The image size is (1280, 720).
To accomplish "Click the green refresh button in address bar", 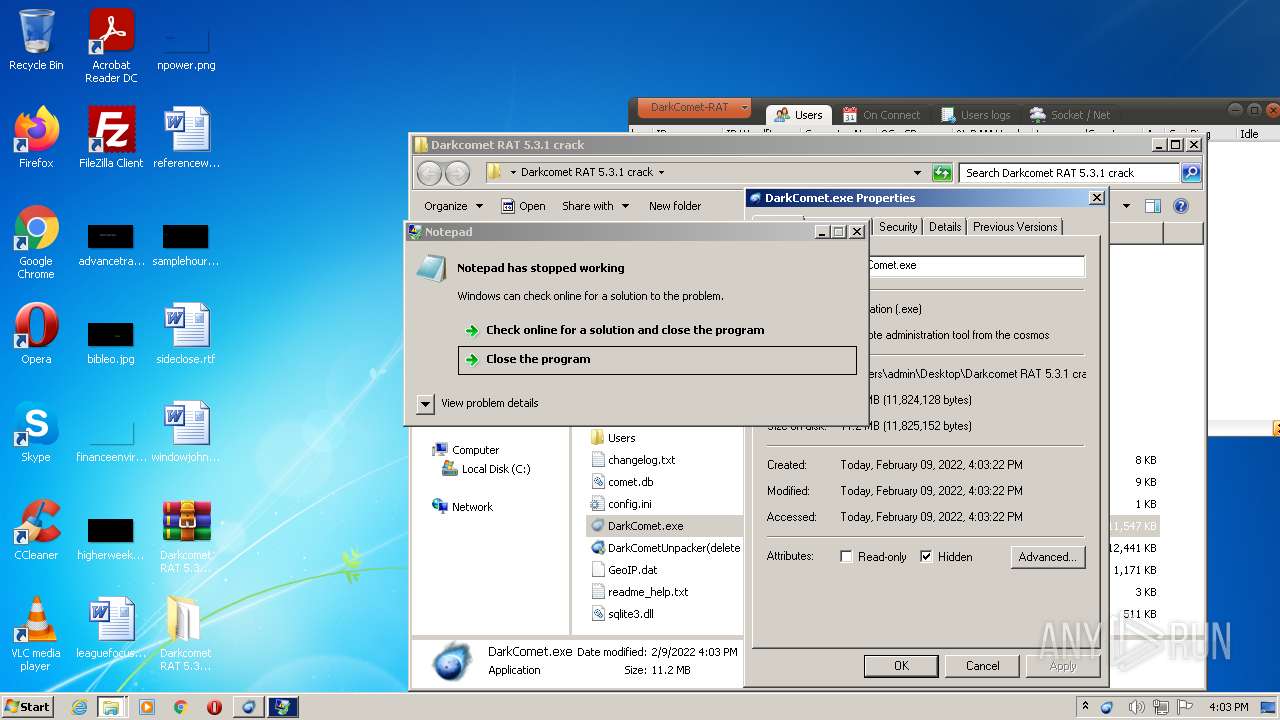I will [942, 173].
